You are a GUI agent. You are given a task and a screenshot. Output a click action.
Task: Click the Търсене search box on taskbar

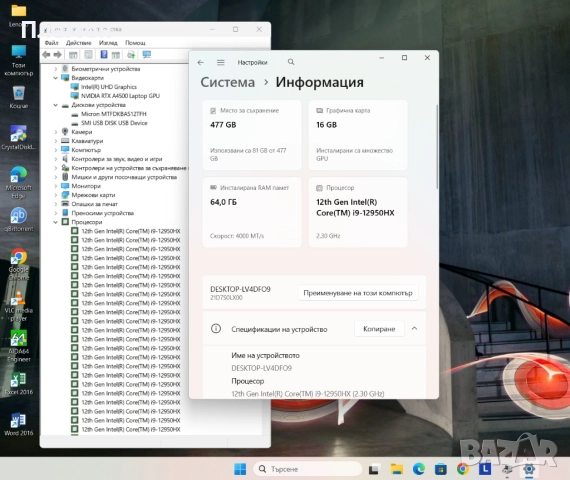[308, 469]
